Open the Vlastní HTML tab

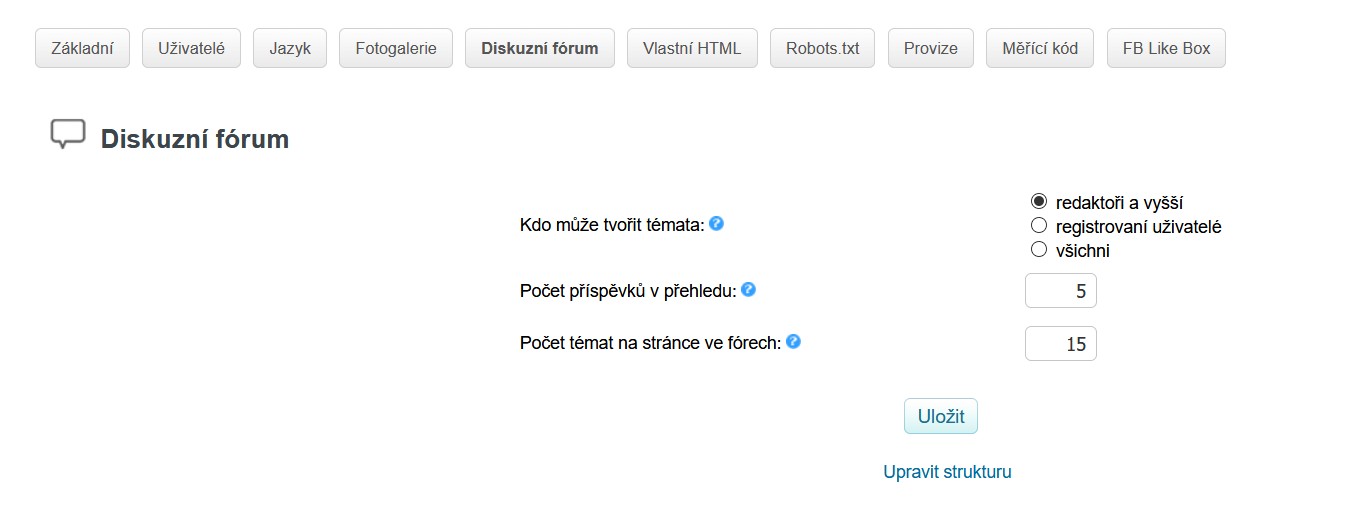692,48
